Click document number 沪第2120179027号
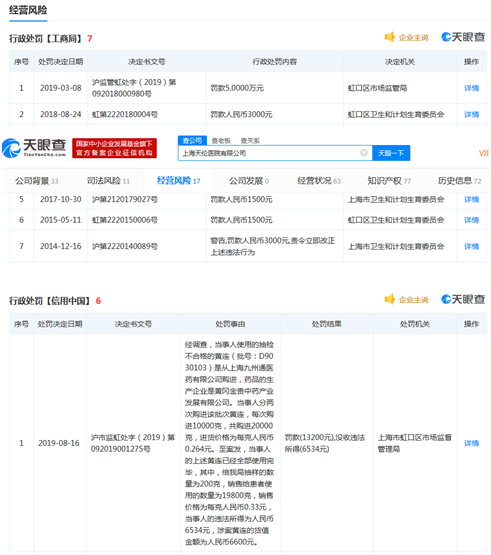The image size is (491, 555). (125, 200)
